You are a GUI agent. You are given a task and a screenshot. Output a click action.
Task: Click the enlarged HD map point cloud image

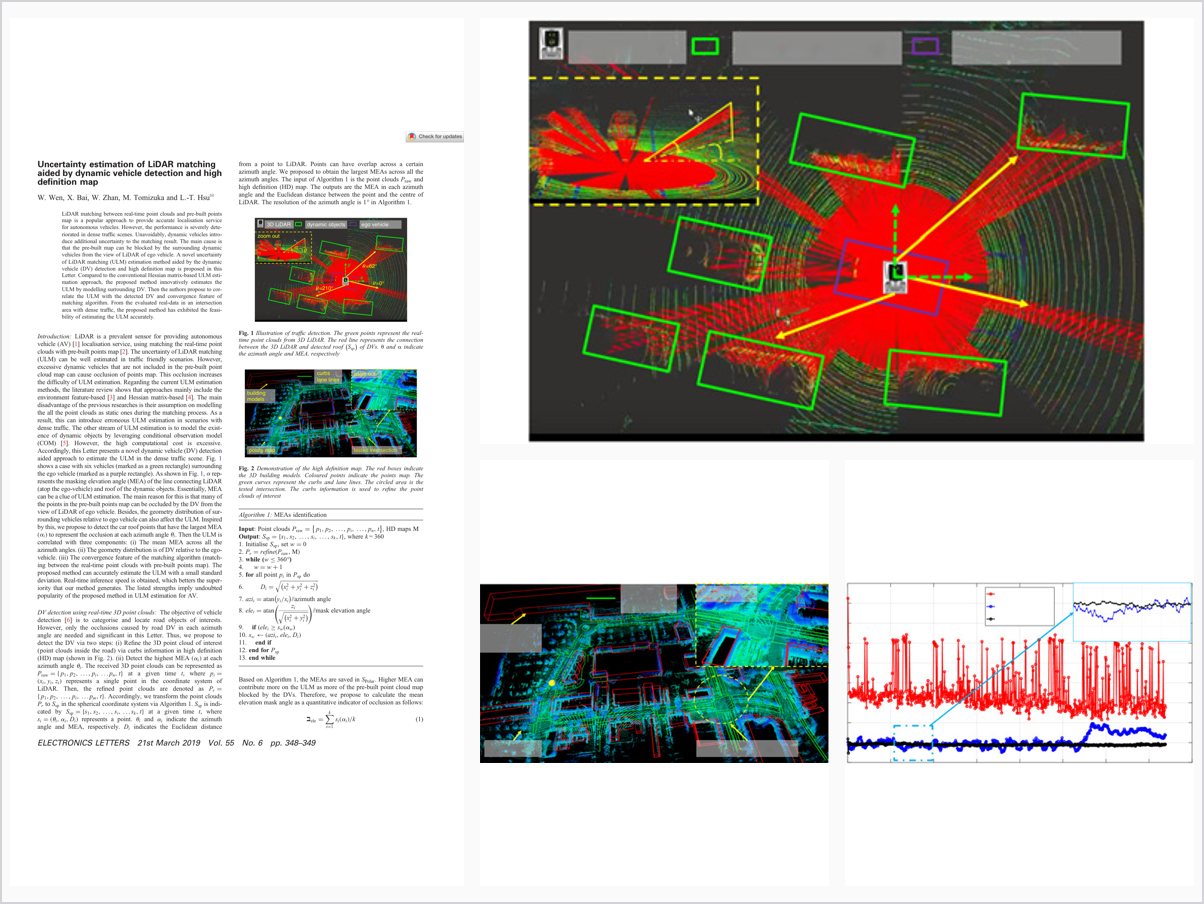(654, 673)
